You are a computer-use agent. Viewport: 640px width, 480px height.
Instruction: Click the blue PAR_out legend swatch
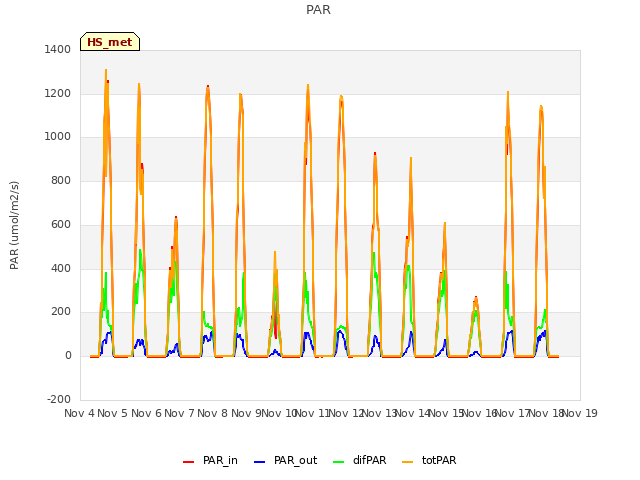pyautogui.click(x=259, y=462)
